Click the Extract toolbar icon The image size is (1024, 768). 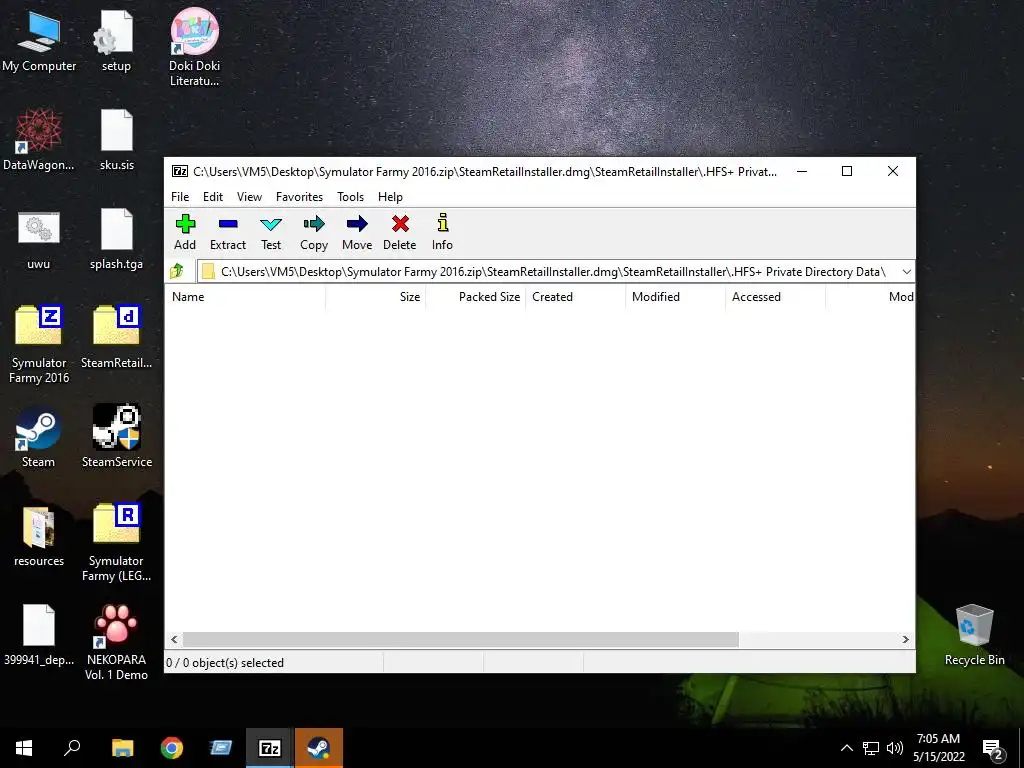click(228, 232)
